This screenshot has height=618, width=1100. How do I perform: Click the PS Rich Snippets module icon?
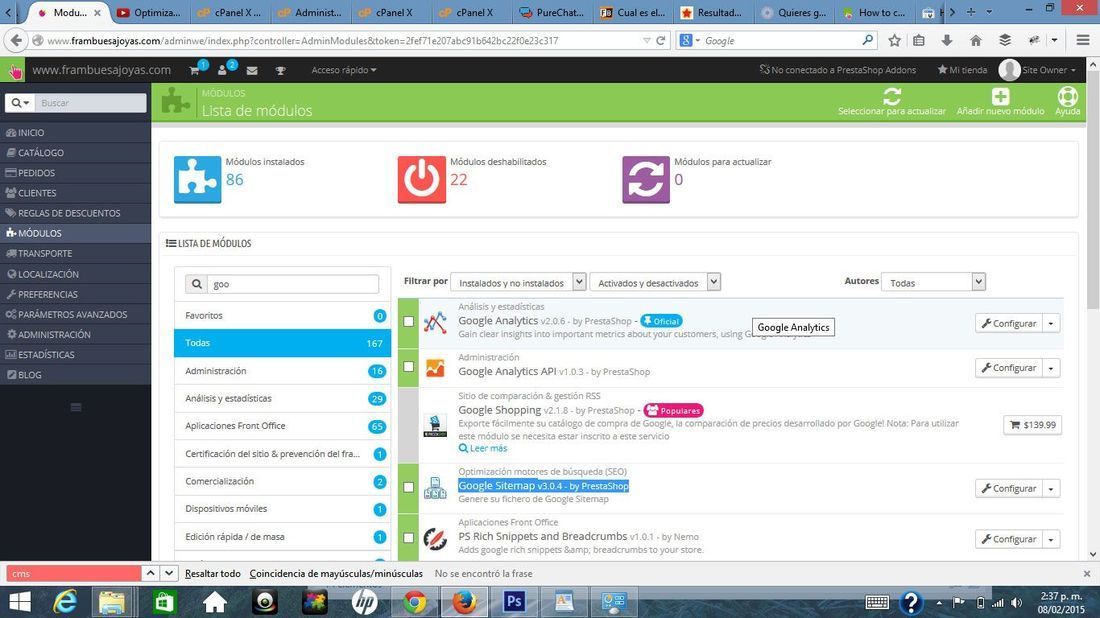435,538
